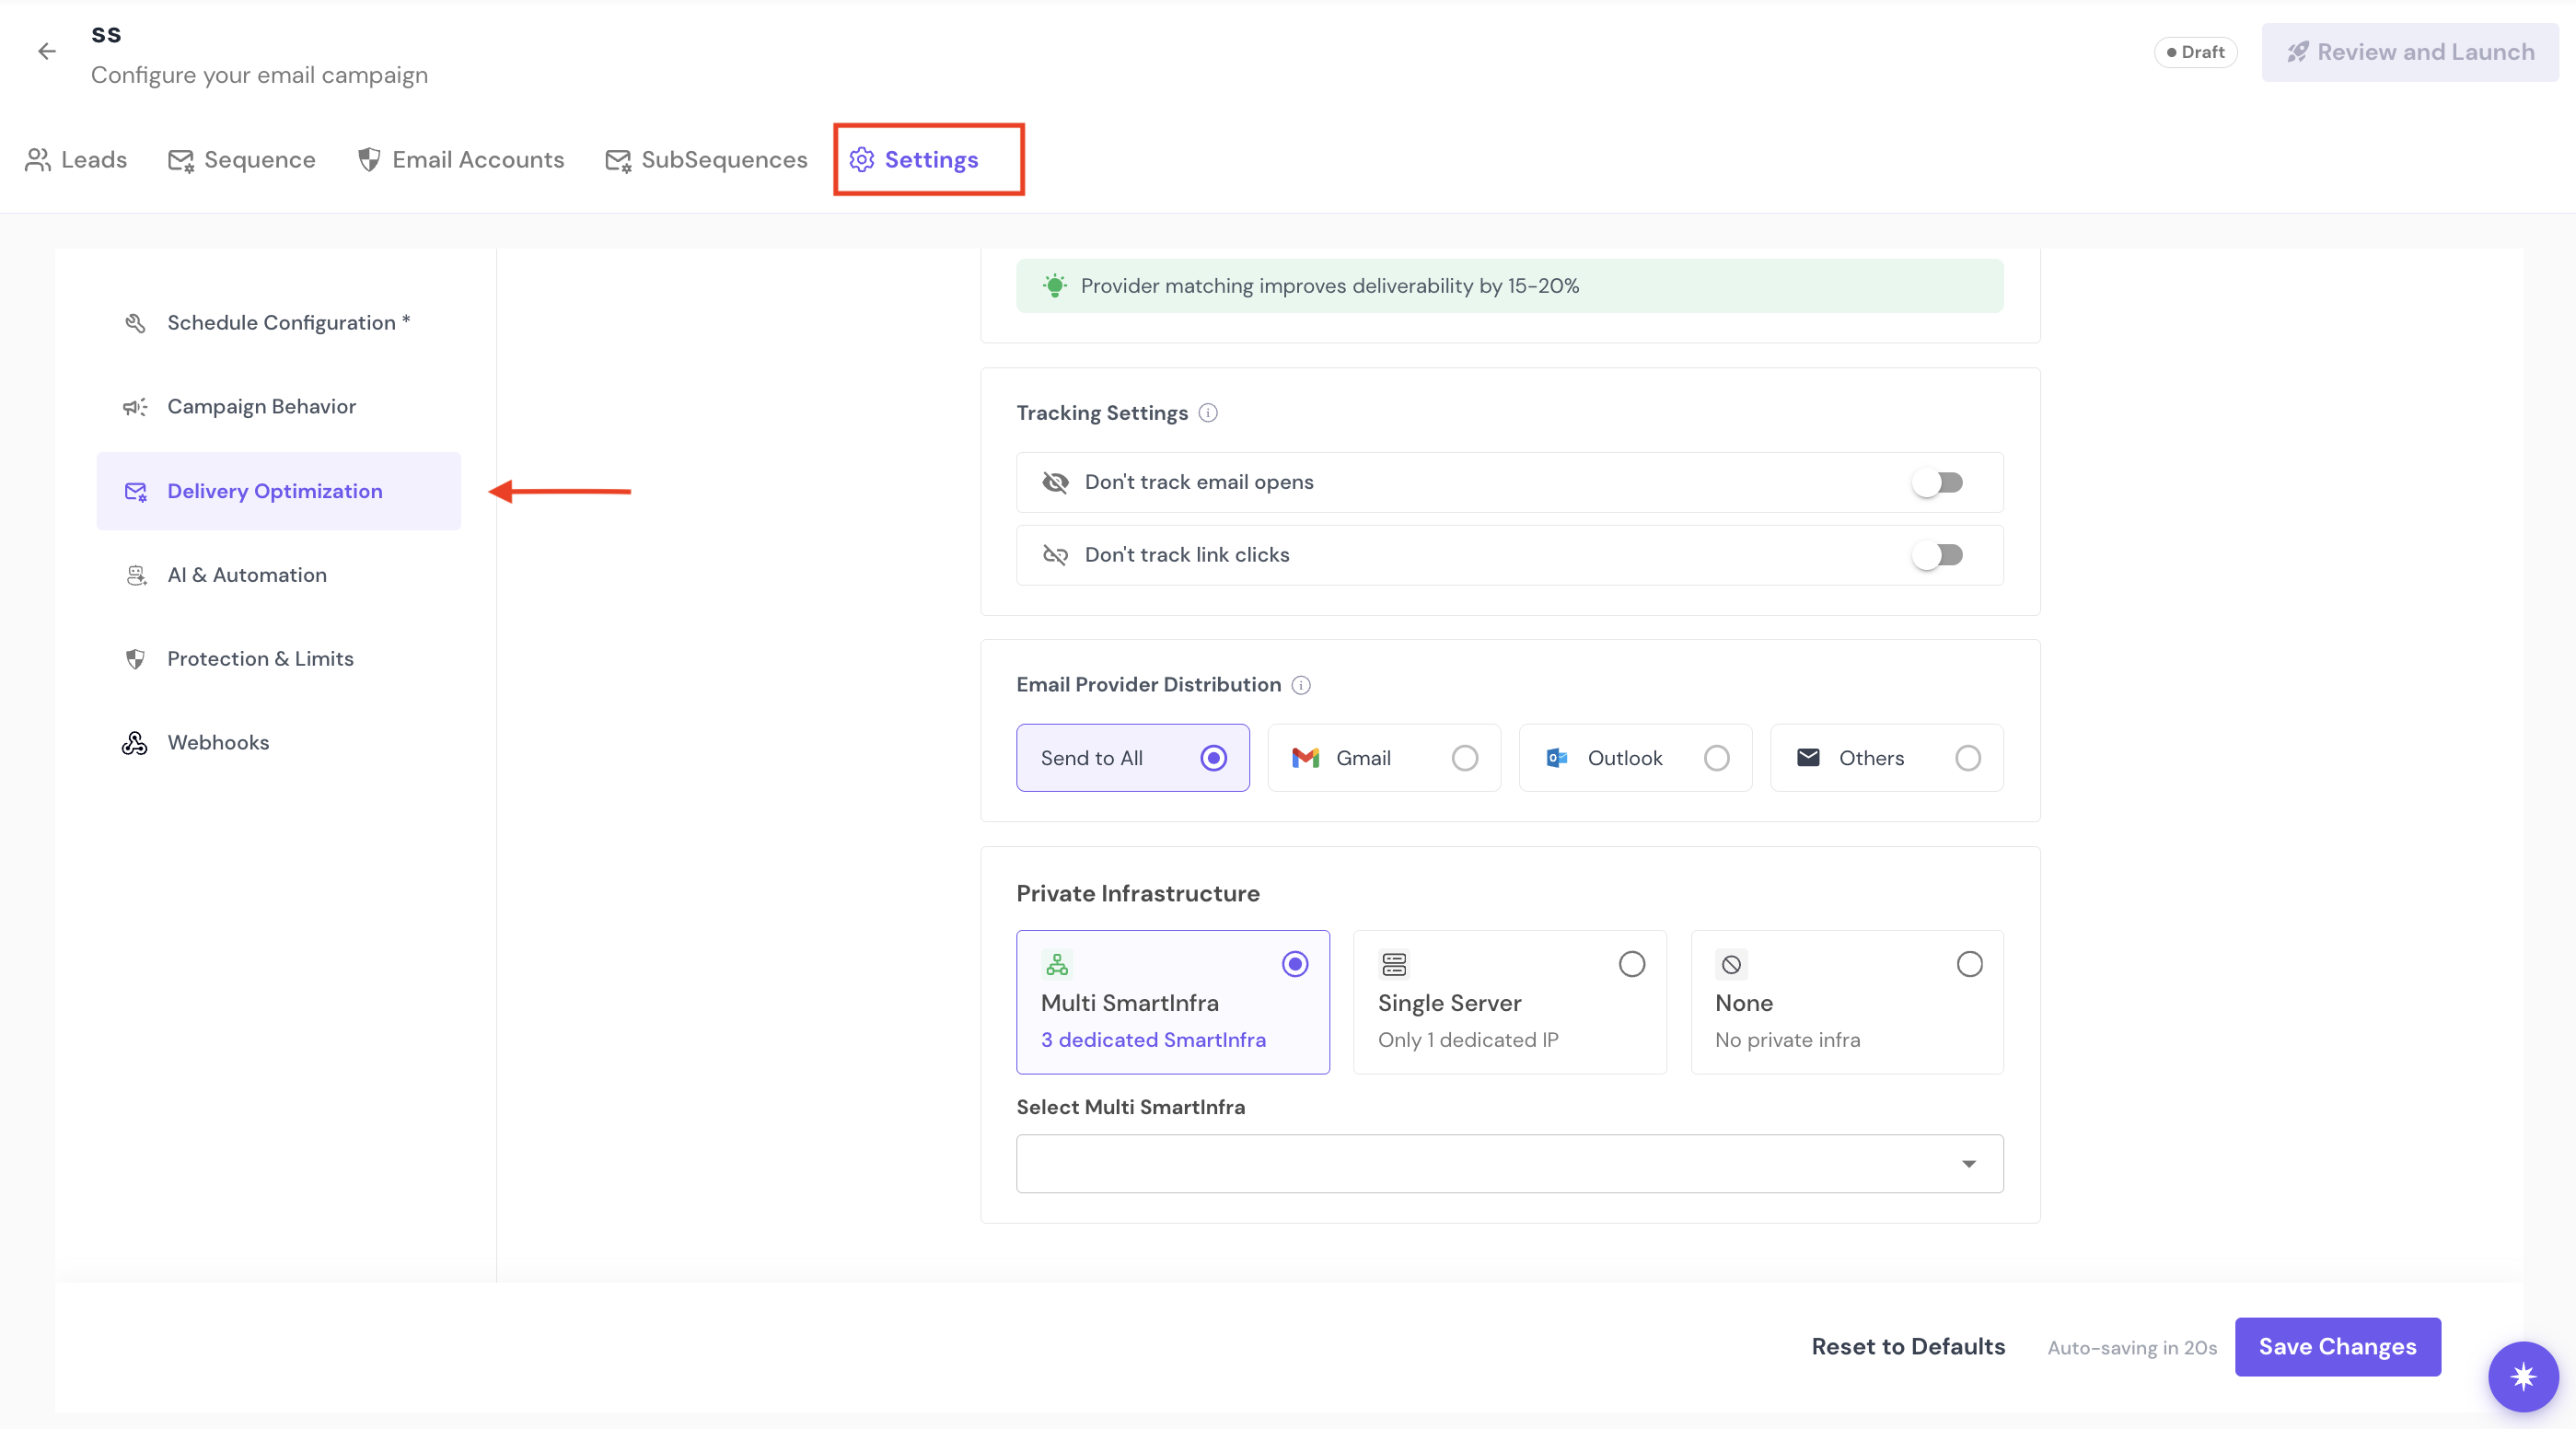The width and height of the screenshot is (2576, 1429).
Task: Click the Others envelope icon
Action: pyautogui.click(x=1808, y=758)
